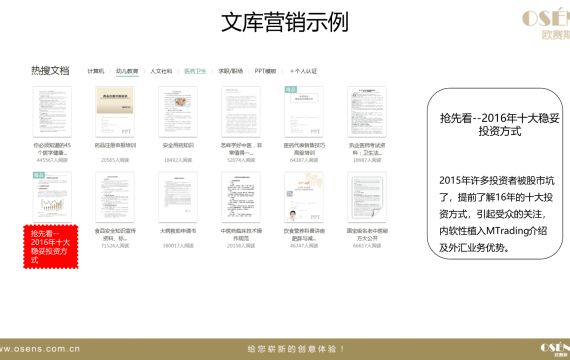Viewport: 570px width, 360px height.
Task: Open the chart thumbnail above the red label
Action: click(52, 197)
